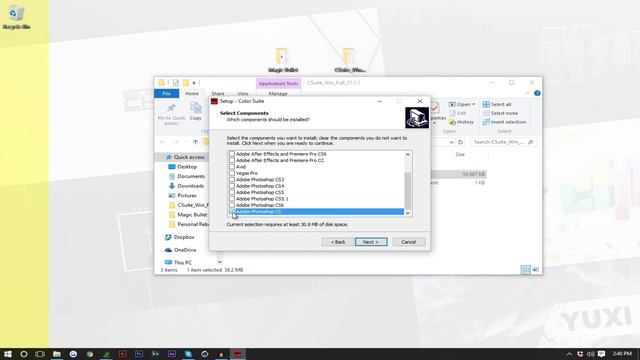Open Quick Access Toolbar dropdown arrow
The width and height of the screenshot is (640, 360).
[x=194, y=83]
